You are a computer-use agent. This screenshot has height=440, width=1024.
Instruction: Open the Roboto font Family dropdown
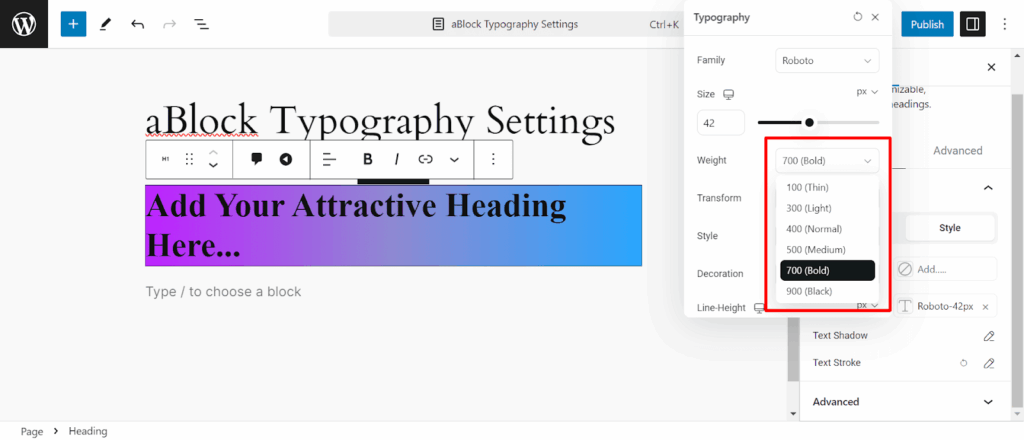tap(827, 61)
